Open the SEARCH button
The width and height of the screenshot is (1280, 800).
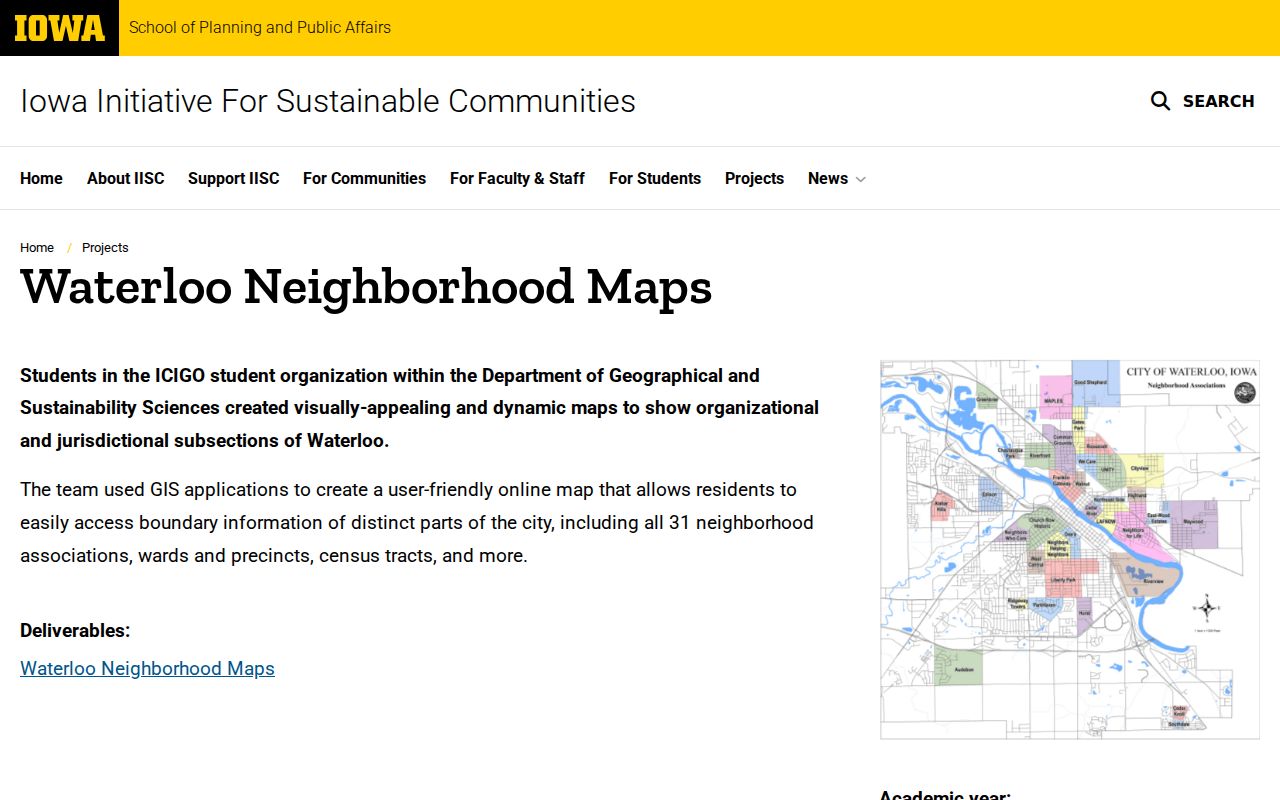[1203, 101]
